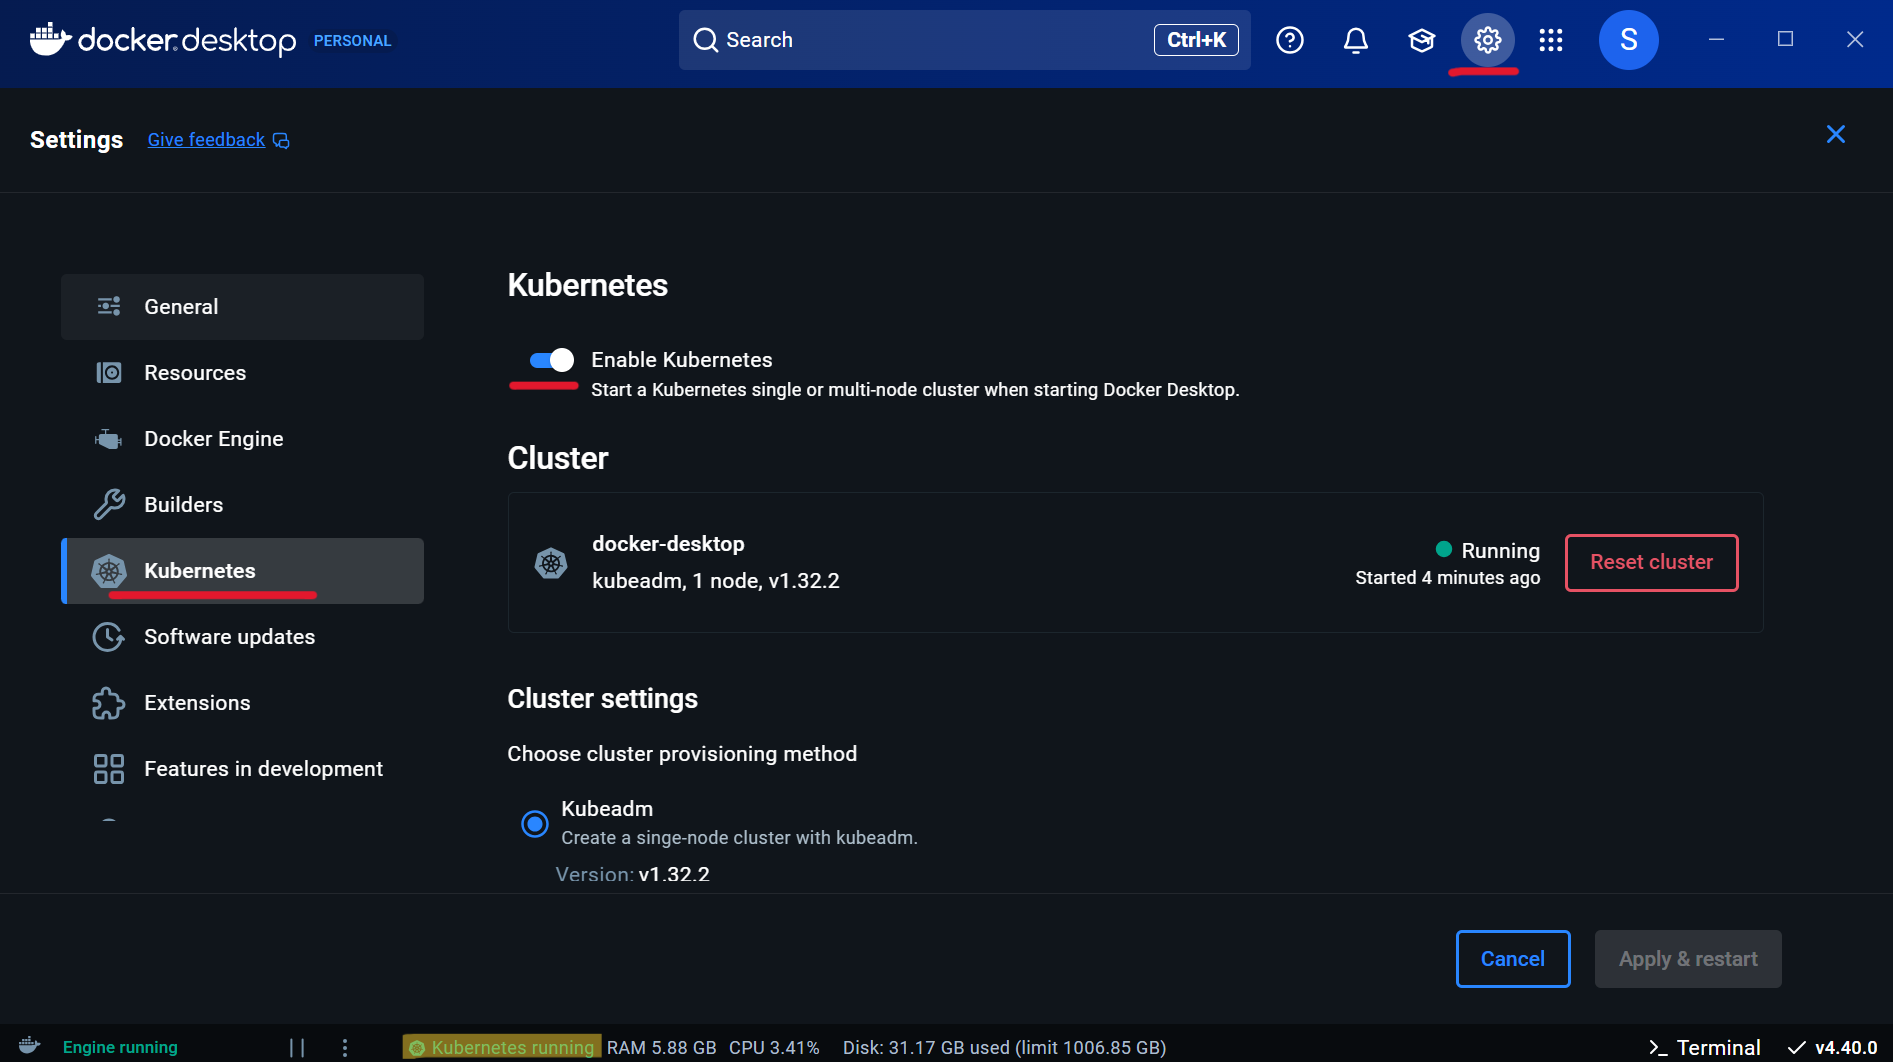This screenshot has width=1893, height=1062.
Task: Open the apps grid icon
Action: [x=1551, y=40]
